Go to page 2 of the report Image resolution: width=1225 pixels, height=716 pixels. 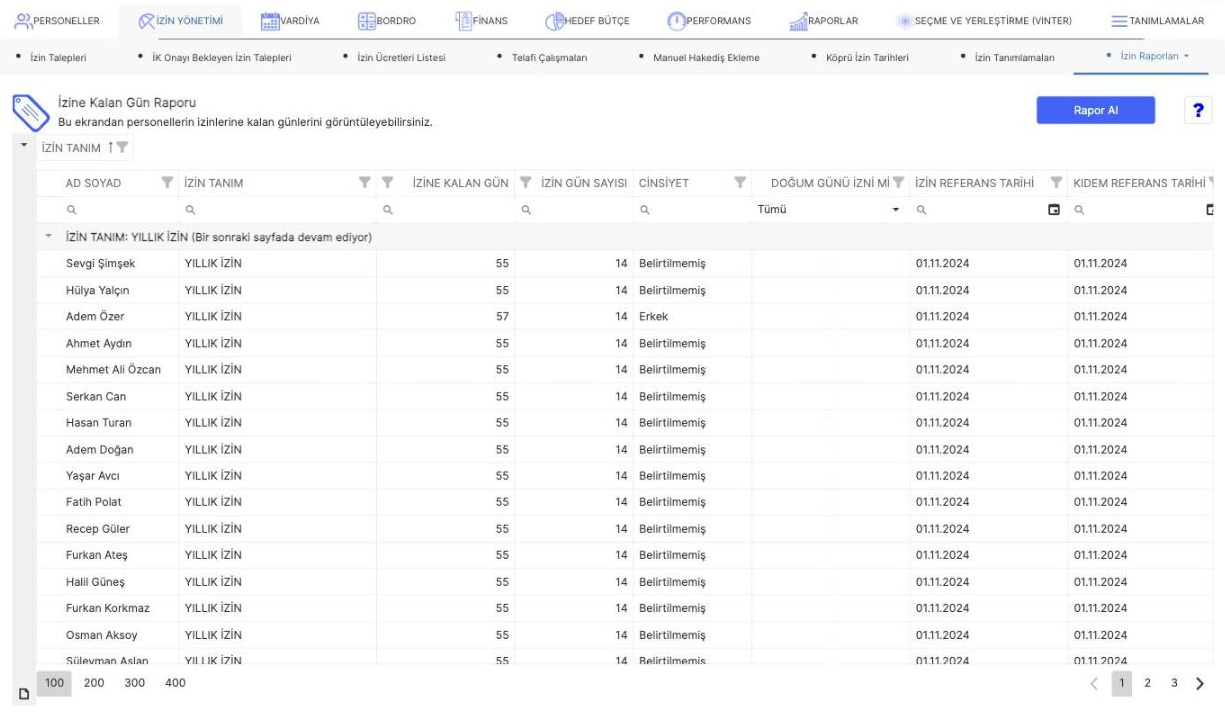(x=1148, y=683)
